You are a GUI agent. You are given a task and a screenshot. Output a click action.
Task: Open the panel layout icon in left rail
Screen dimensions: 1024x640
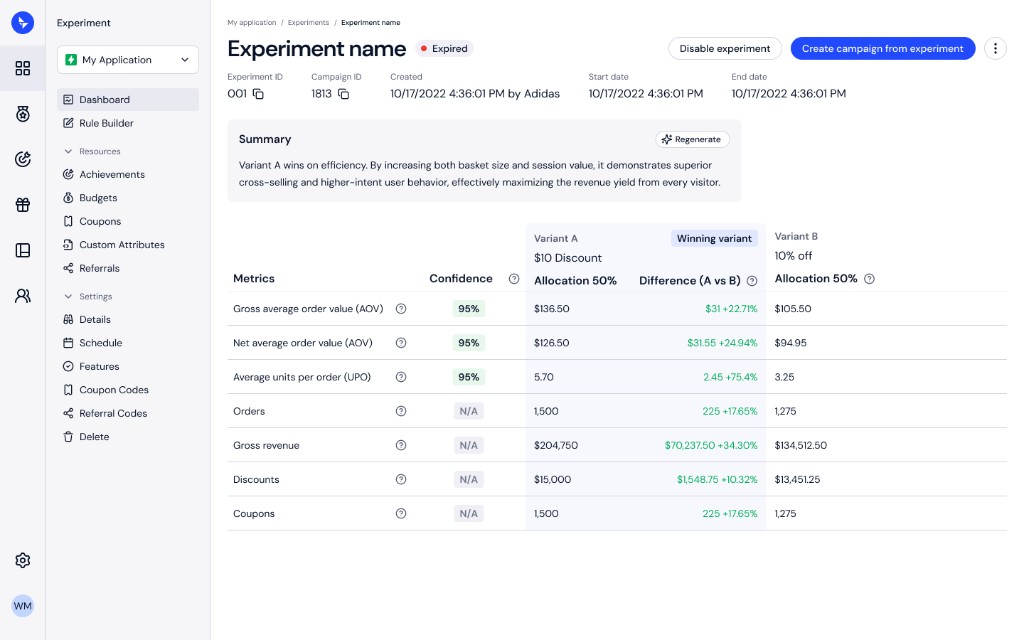[22, 250]
